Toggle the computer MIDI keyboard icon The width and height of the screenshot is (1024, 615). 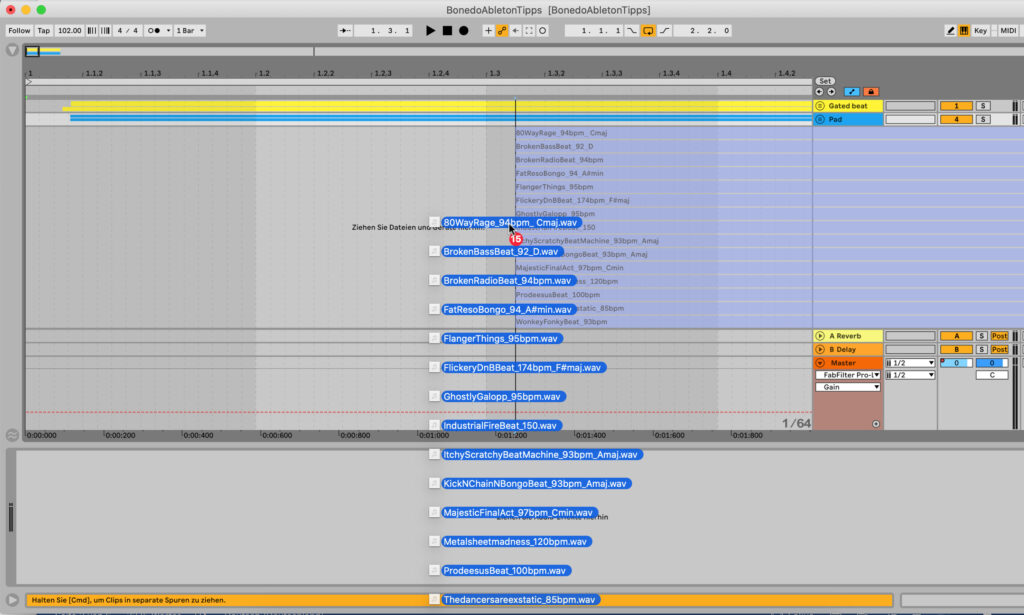(964, 31)
